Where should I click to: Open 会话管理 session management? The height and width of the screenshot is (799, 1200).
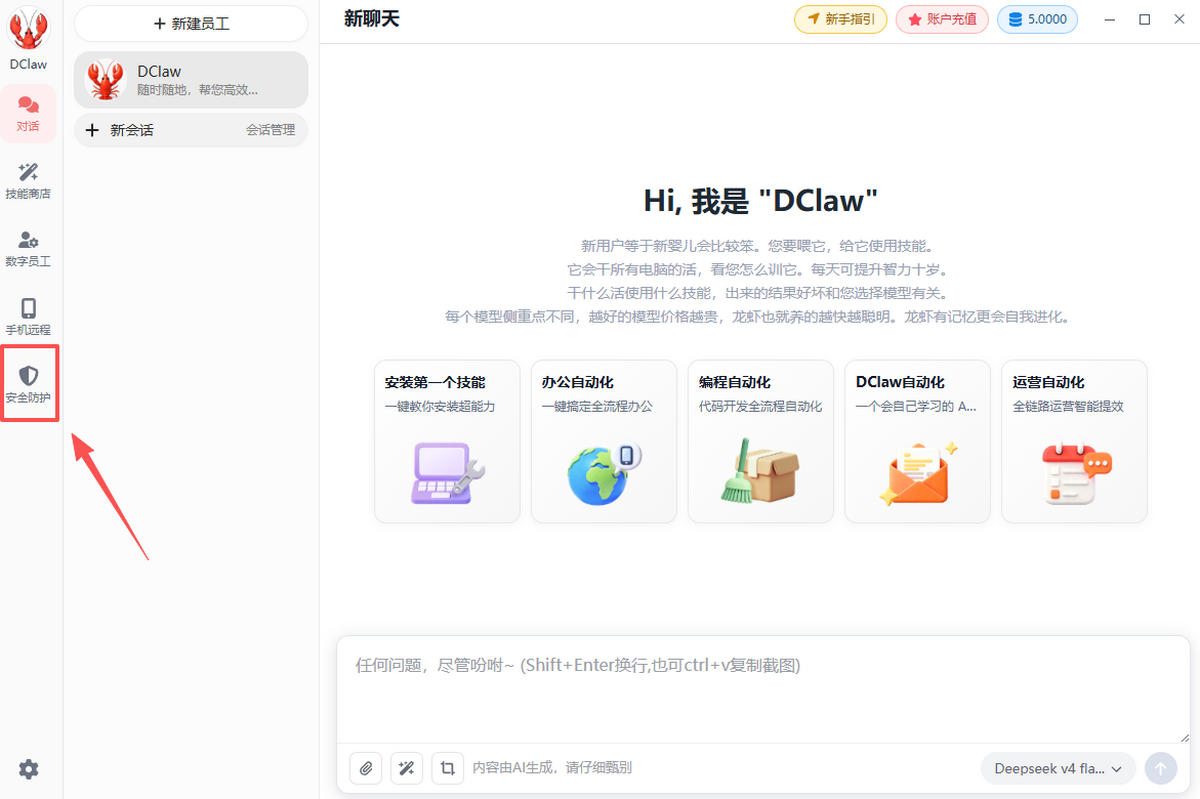(271, 130)
